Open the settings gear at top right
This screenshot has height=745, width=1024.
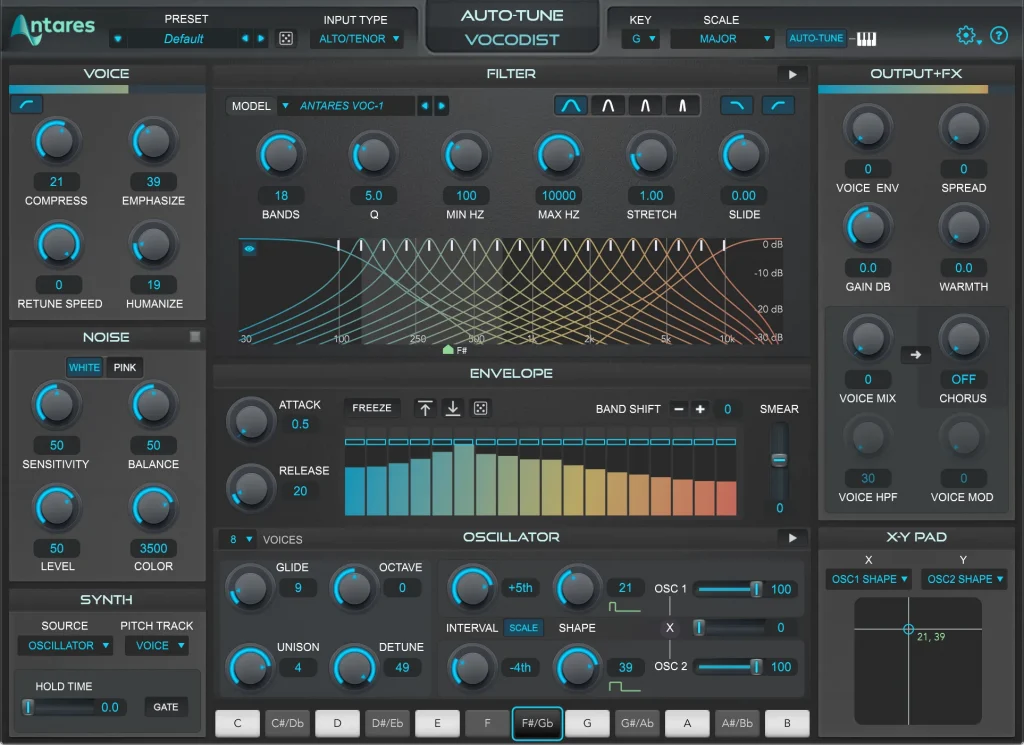pos(965,35)
